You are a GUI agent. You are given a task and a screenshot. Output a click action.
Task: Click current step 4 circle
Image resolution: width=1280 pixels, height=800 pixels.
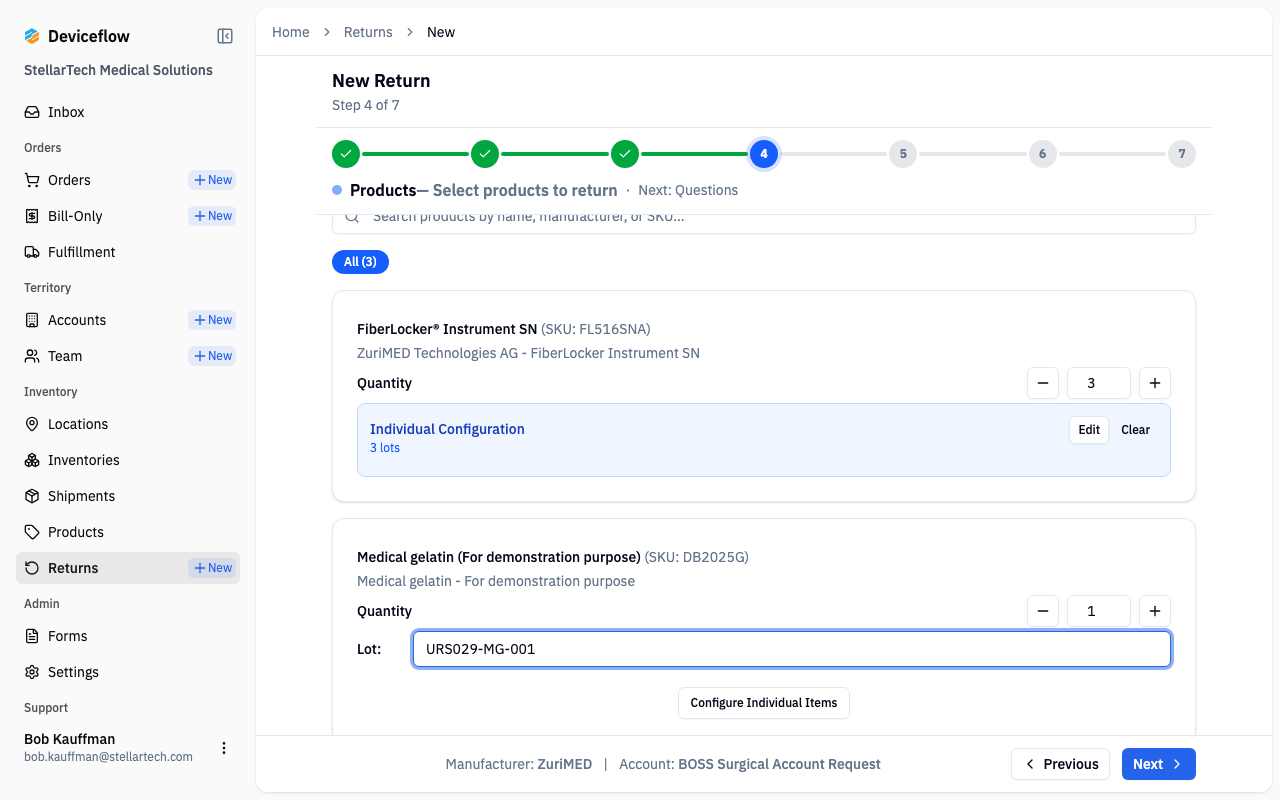(x=764, y=154)
